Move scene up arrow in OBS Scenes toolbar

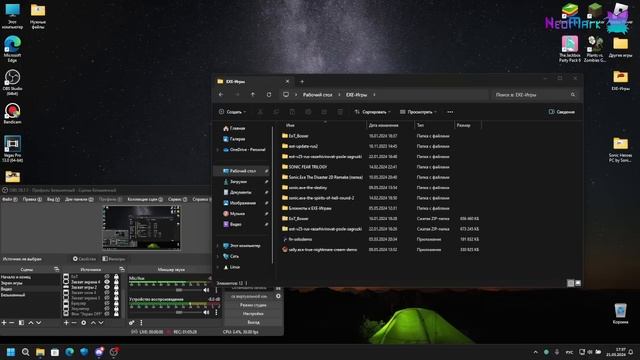(31, 323)
